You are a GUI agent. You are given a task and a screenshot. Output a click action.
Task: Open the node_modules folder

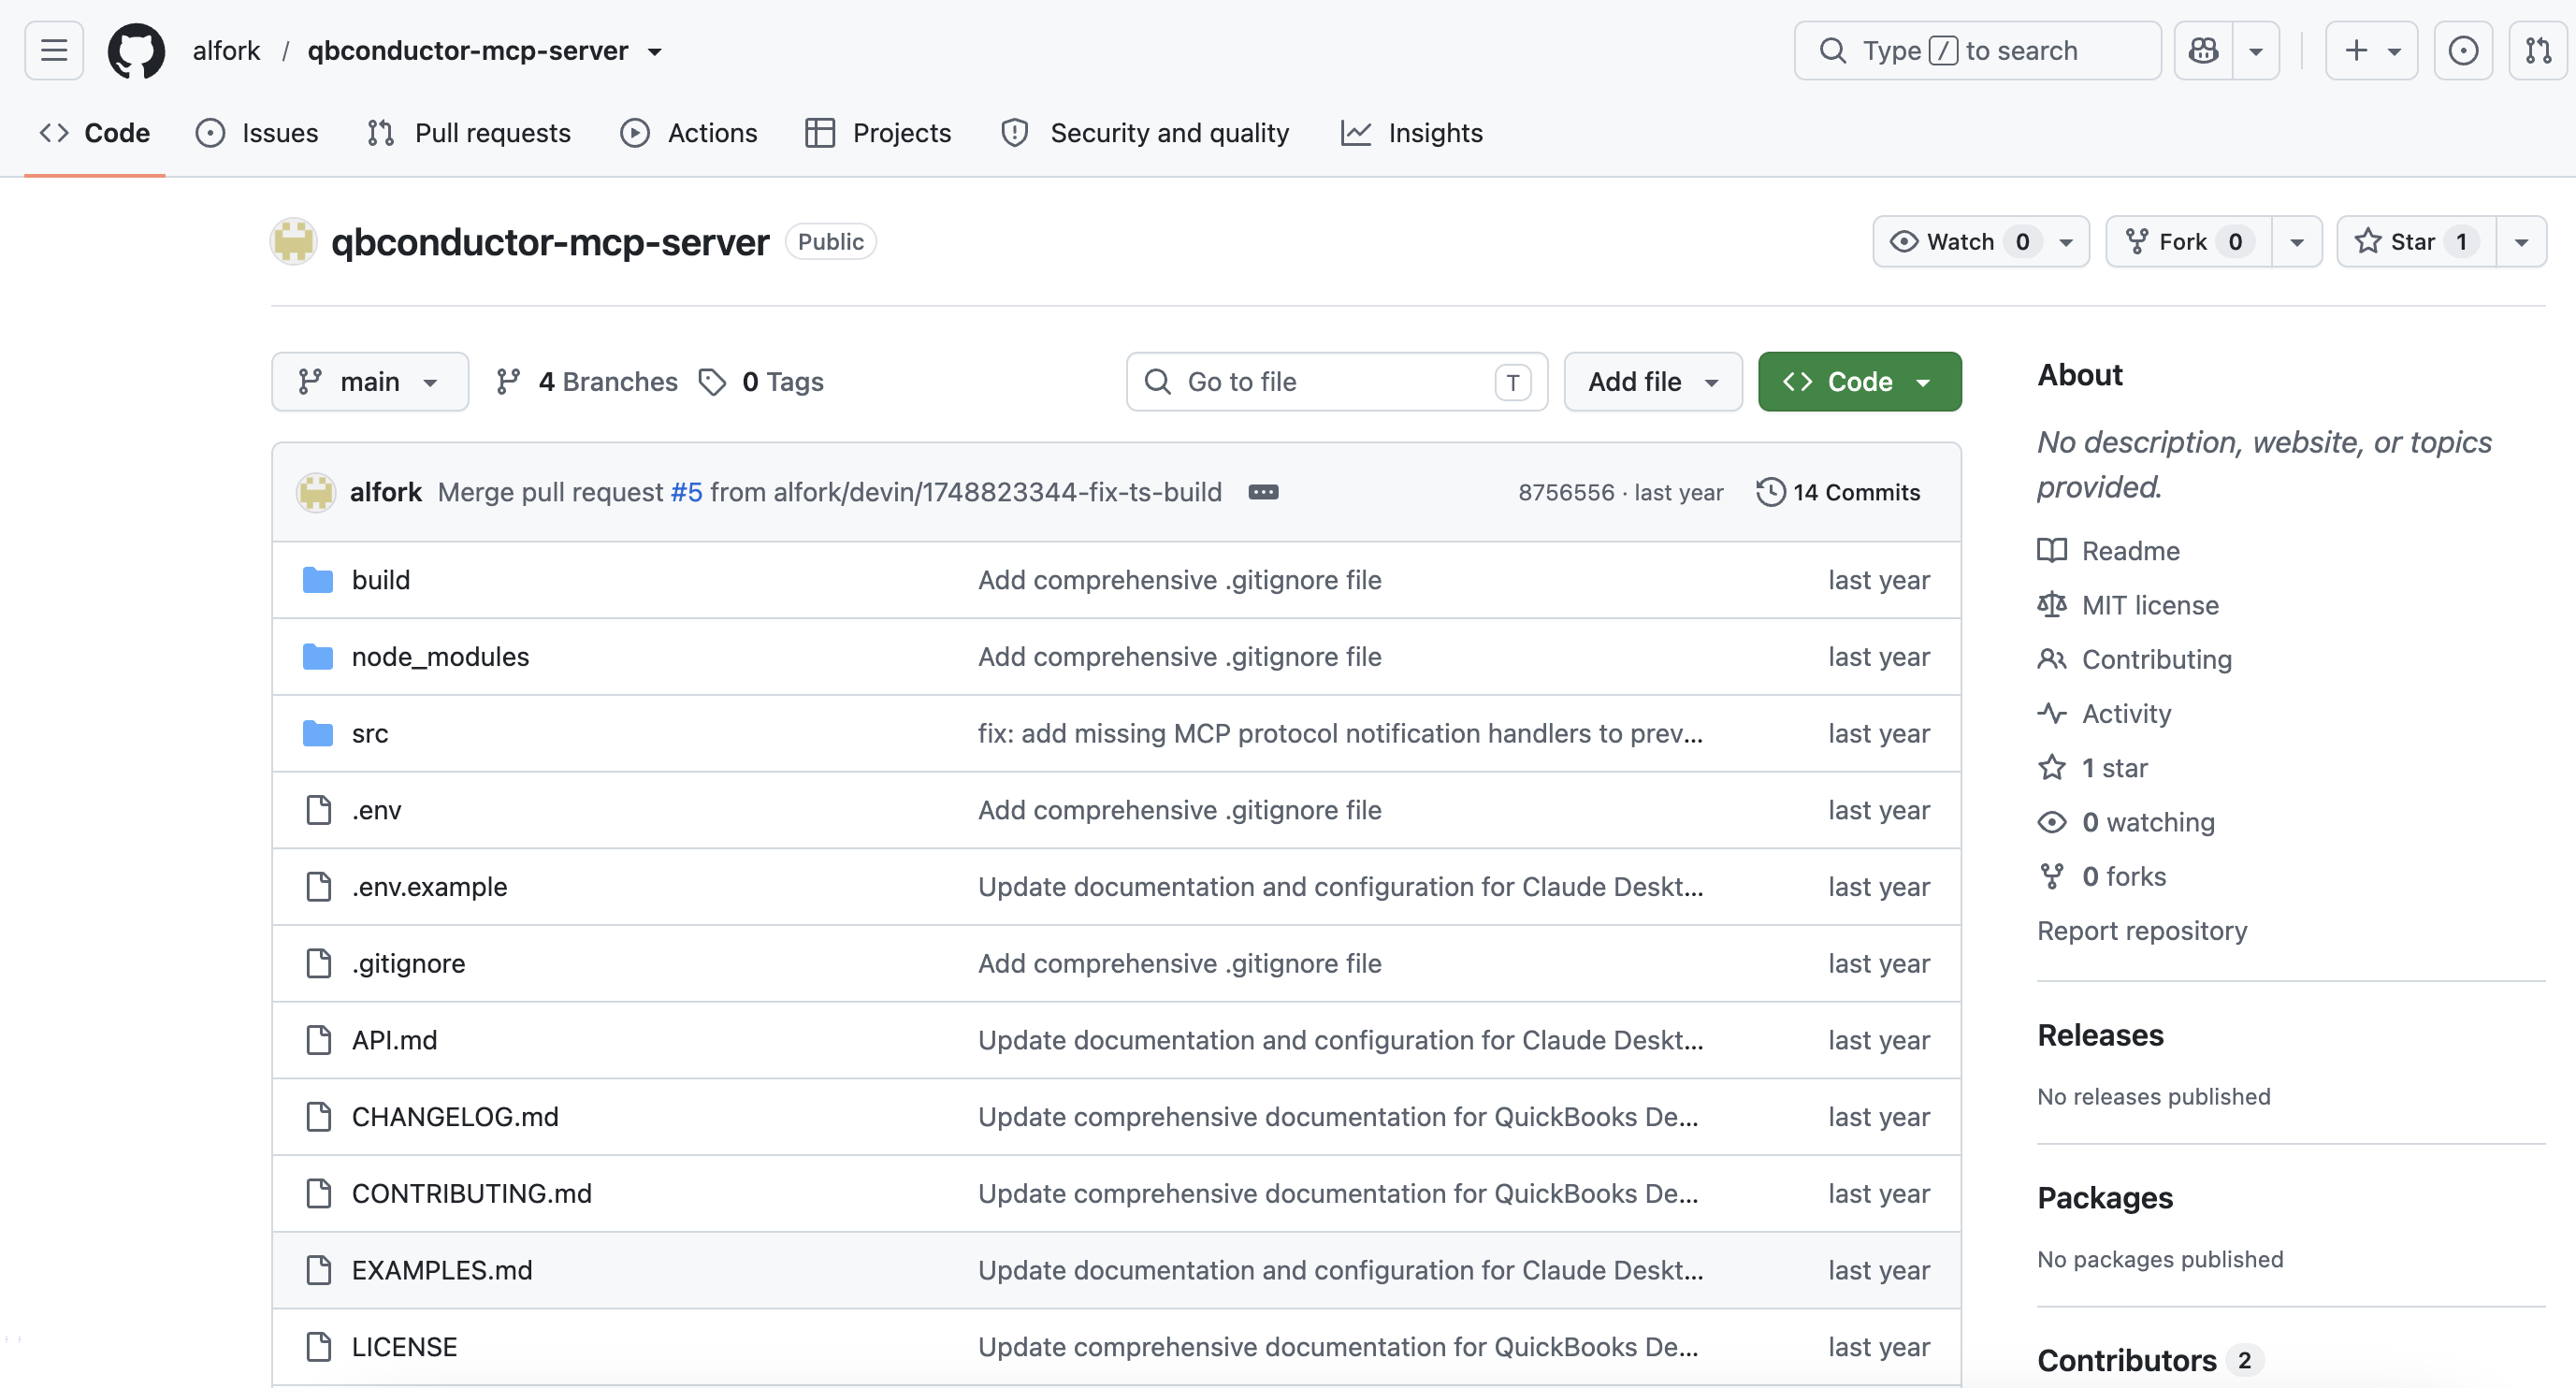coord(440,657)
